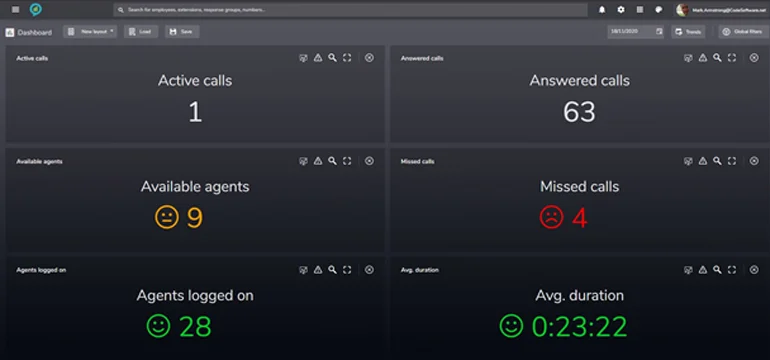Click the red sad face next to 4
This screenshot has width=770, height=360.
(551, 217)
